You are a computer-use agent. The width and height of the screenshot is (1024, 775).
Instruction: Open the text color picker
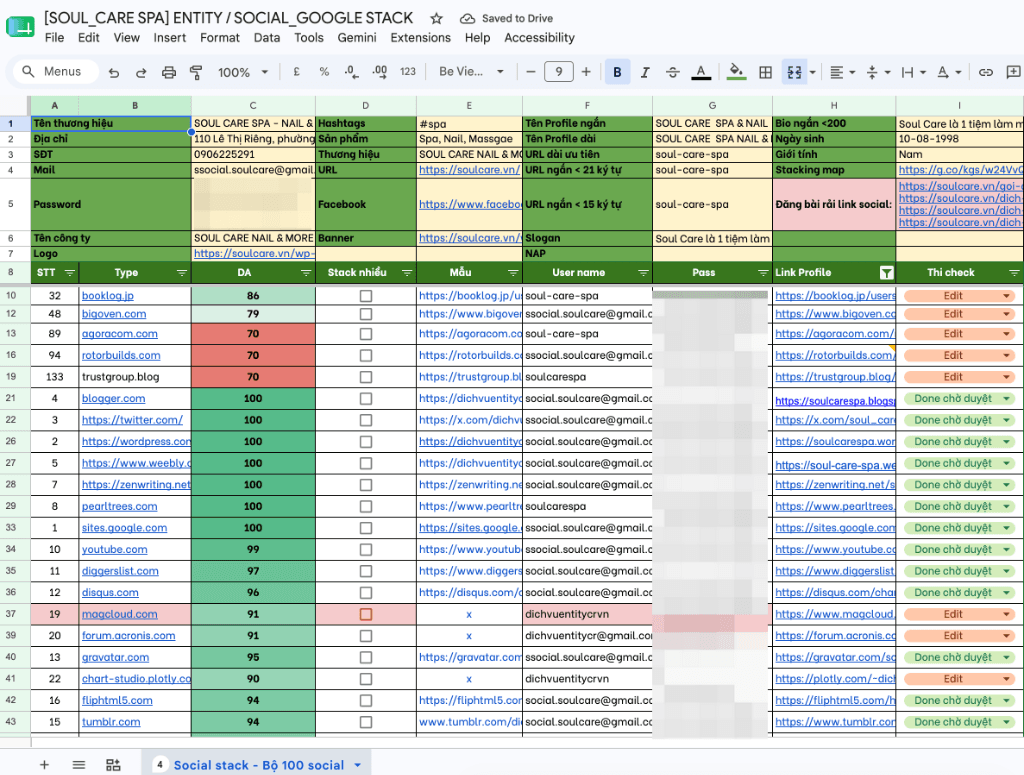coord(701,72)
